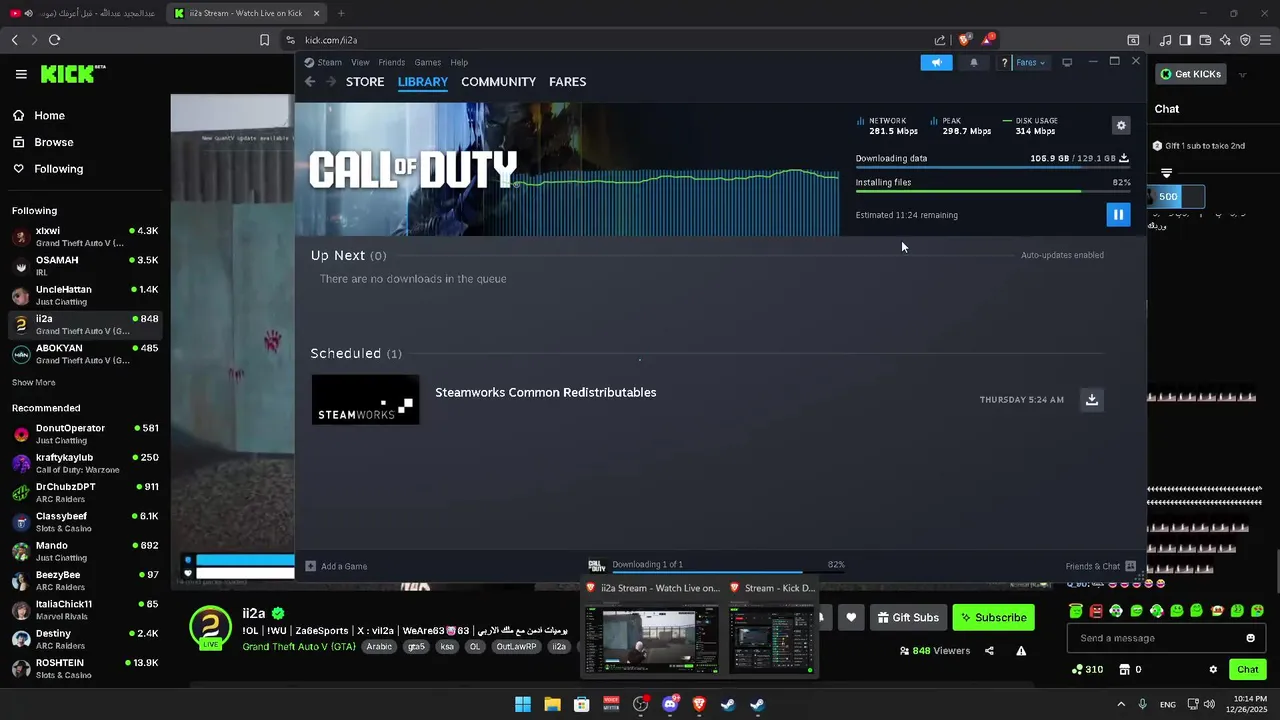Open Brave Leo AI sparkle icon
The image size is (1280, 720).
pos(1225,40)
